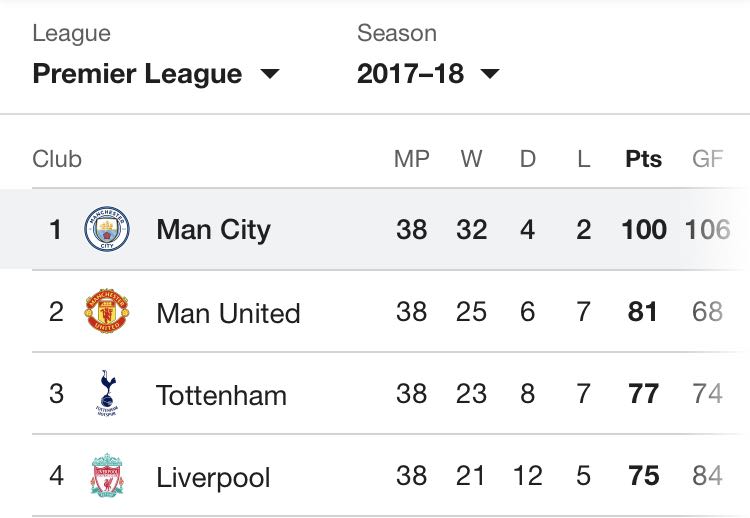Click the W column header
The width and height of the screenshot is (750, 518).
(x=472, y=159)
